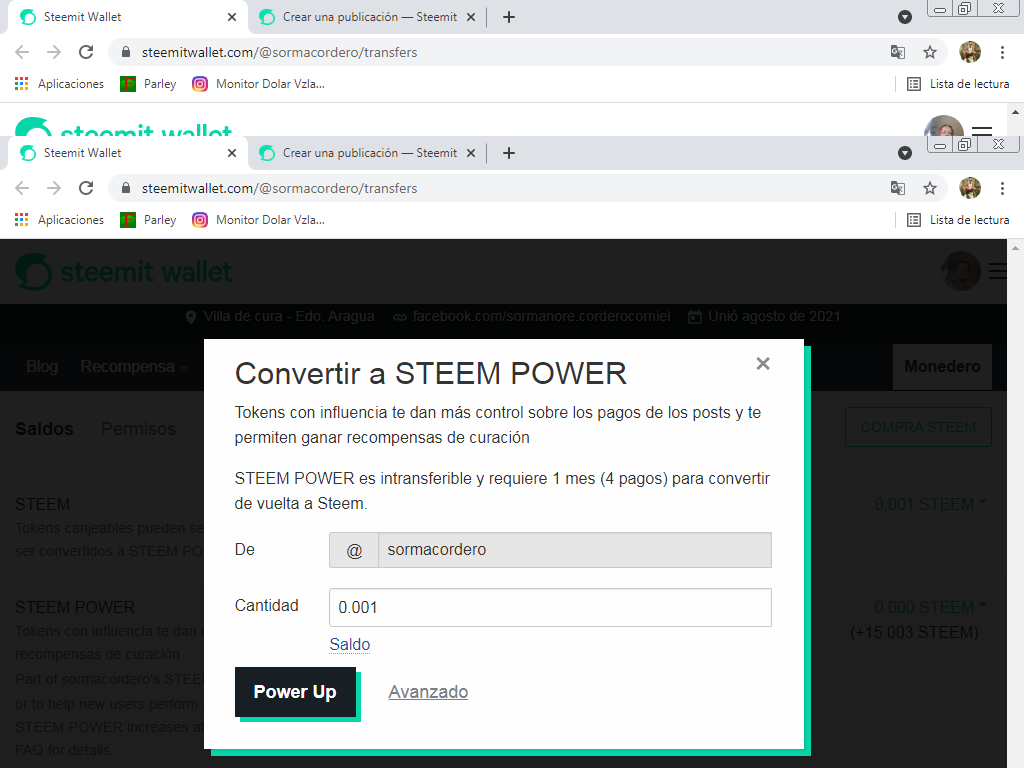Click the Saldo link under Cantidad
The height and width of the screenshot is (768, 1024).
[349, 645]
